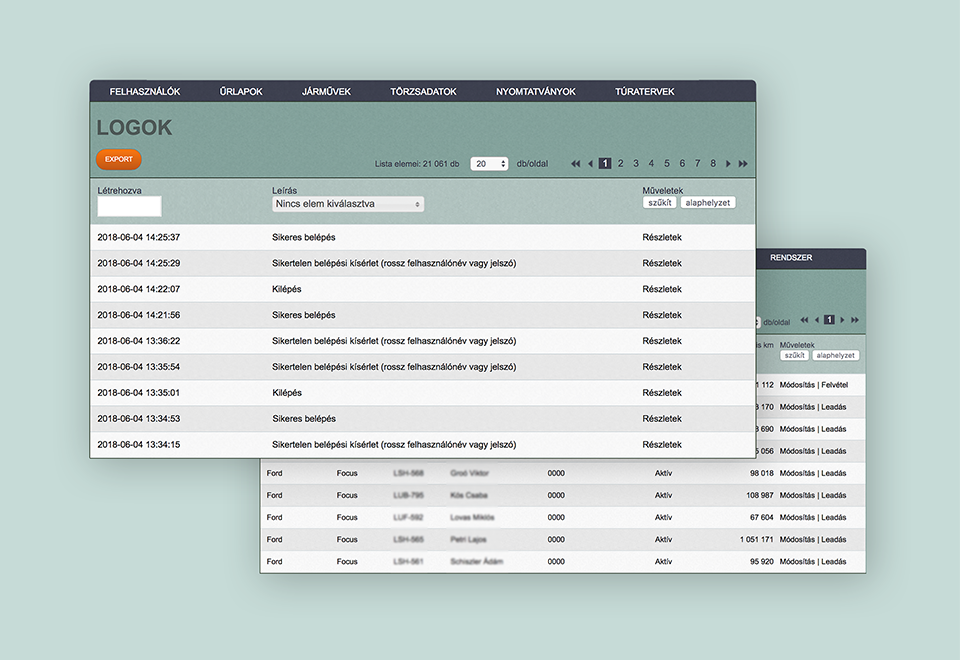Click previous page arrow in Logok list

click(590, 164)
